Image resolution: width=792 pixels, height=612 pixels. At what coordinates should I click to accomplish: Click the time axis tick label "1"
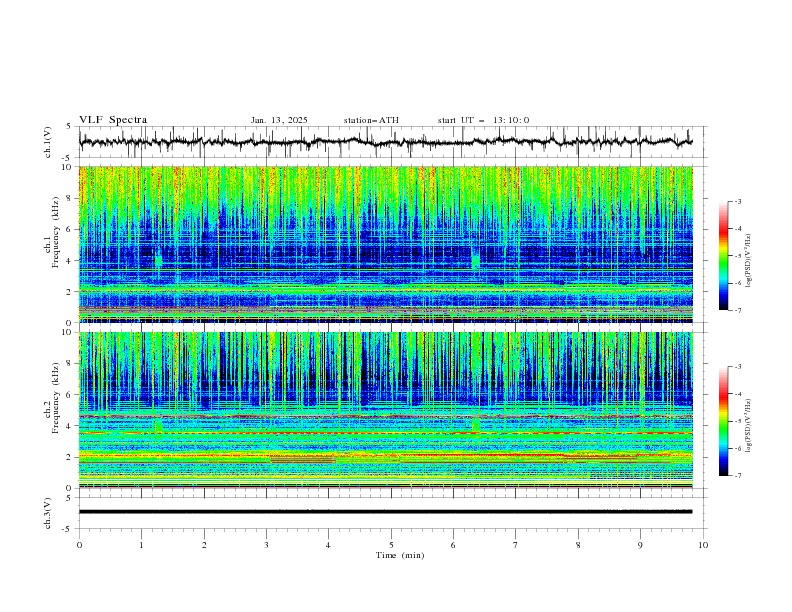(x=141, y=545)
